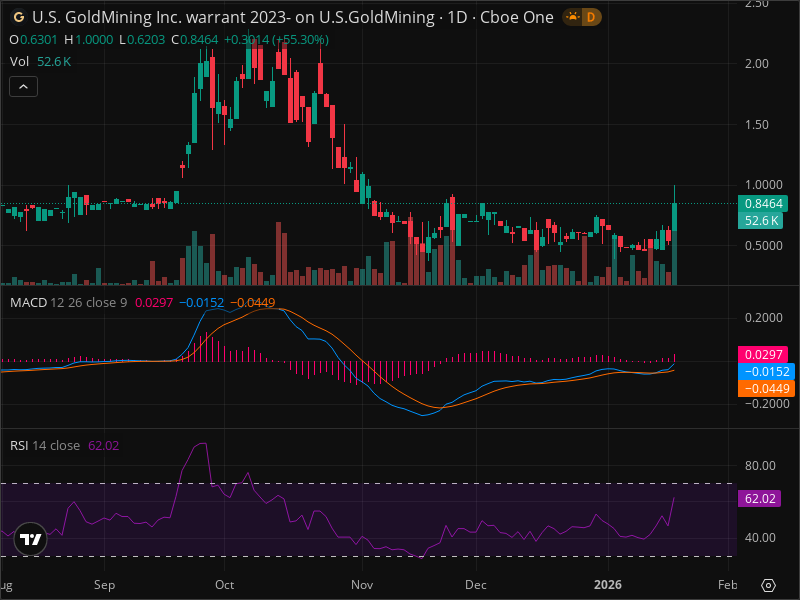Click the 0.5000 price scale level
This screenshot has width=800, height=600.
[x=763, y=245]
